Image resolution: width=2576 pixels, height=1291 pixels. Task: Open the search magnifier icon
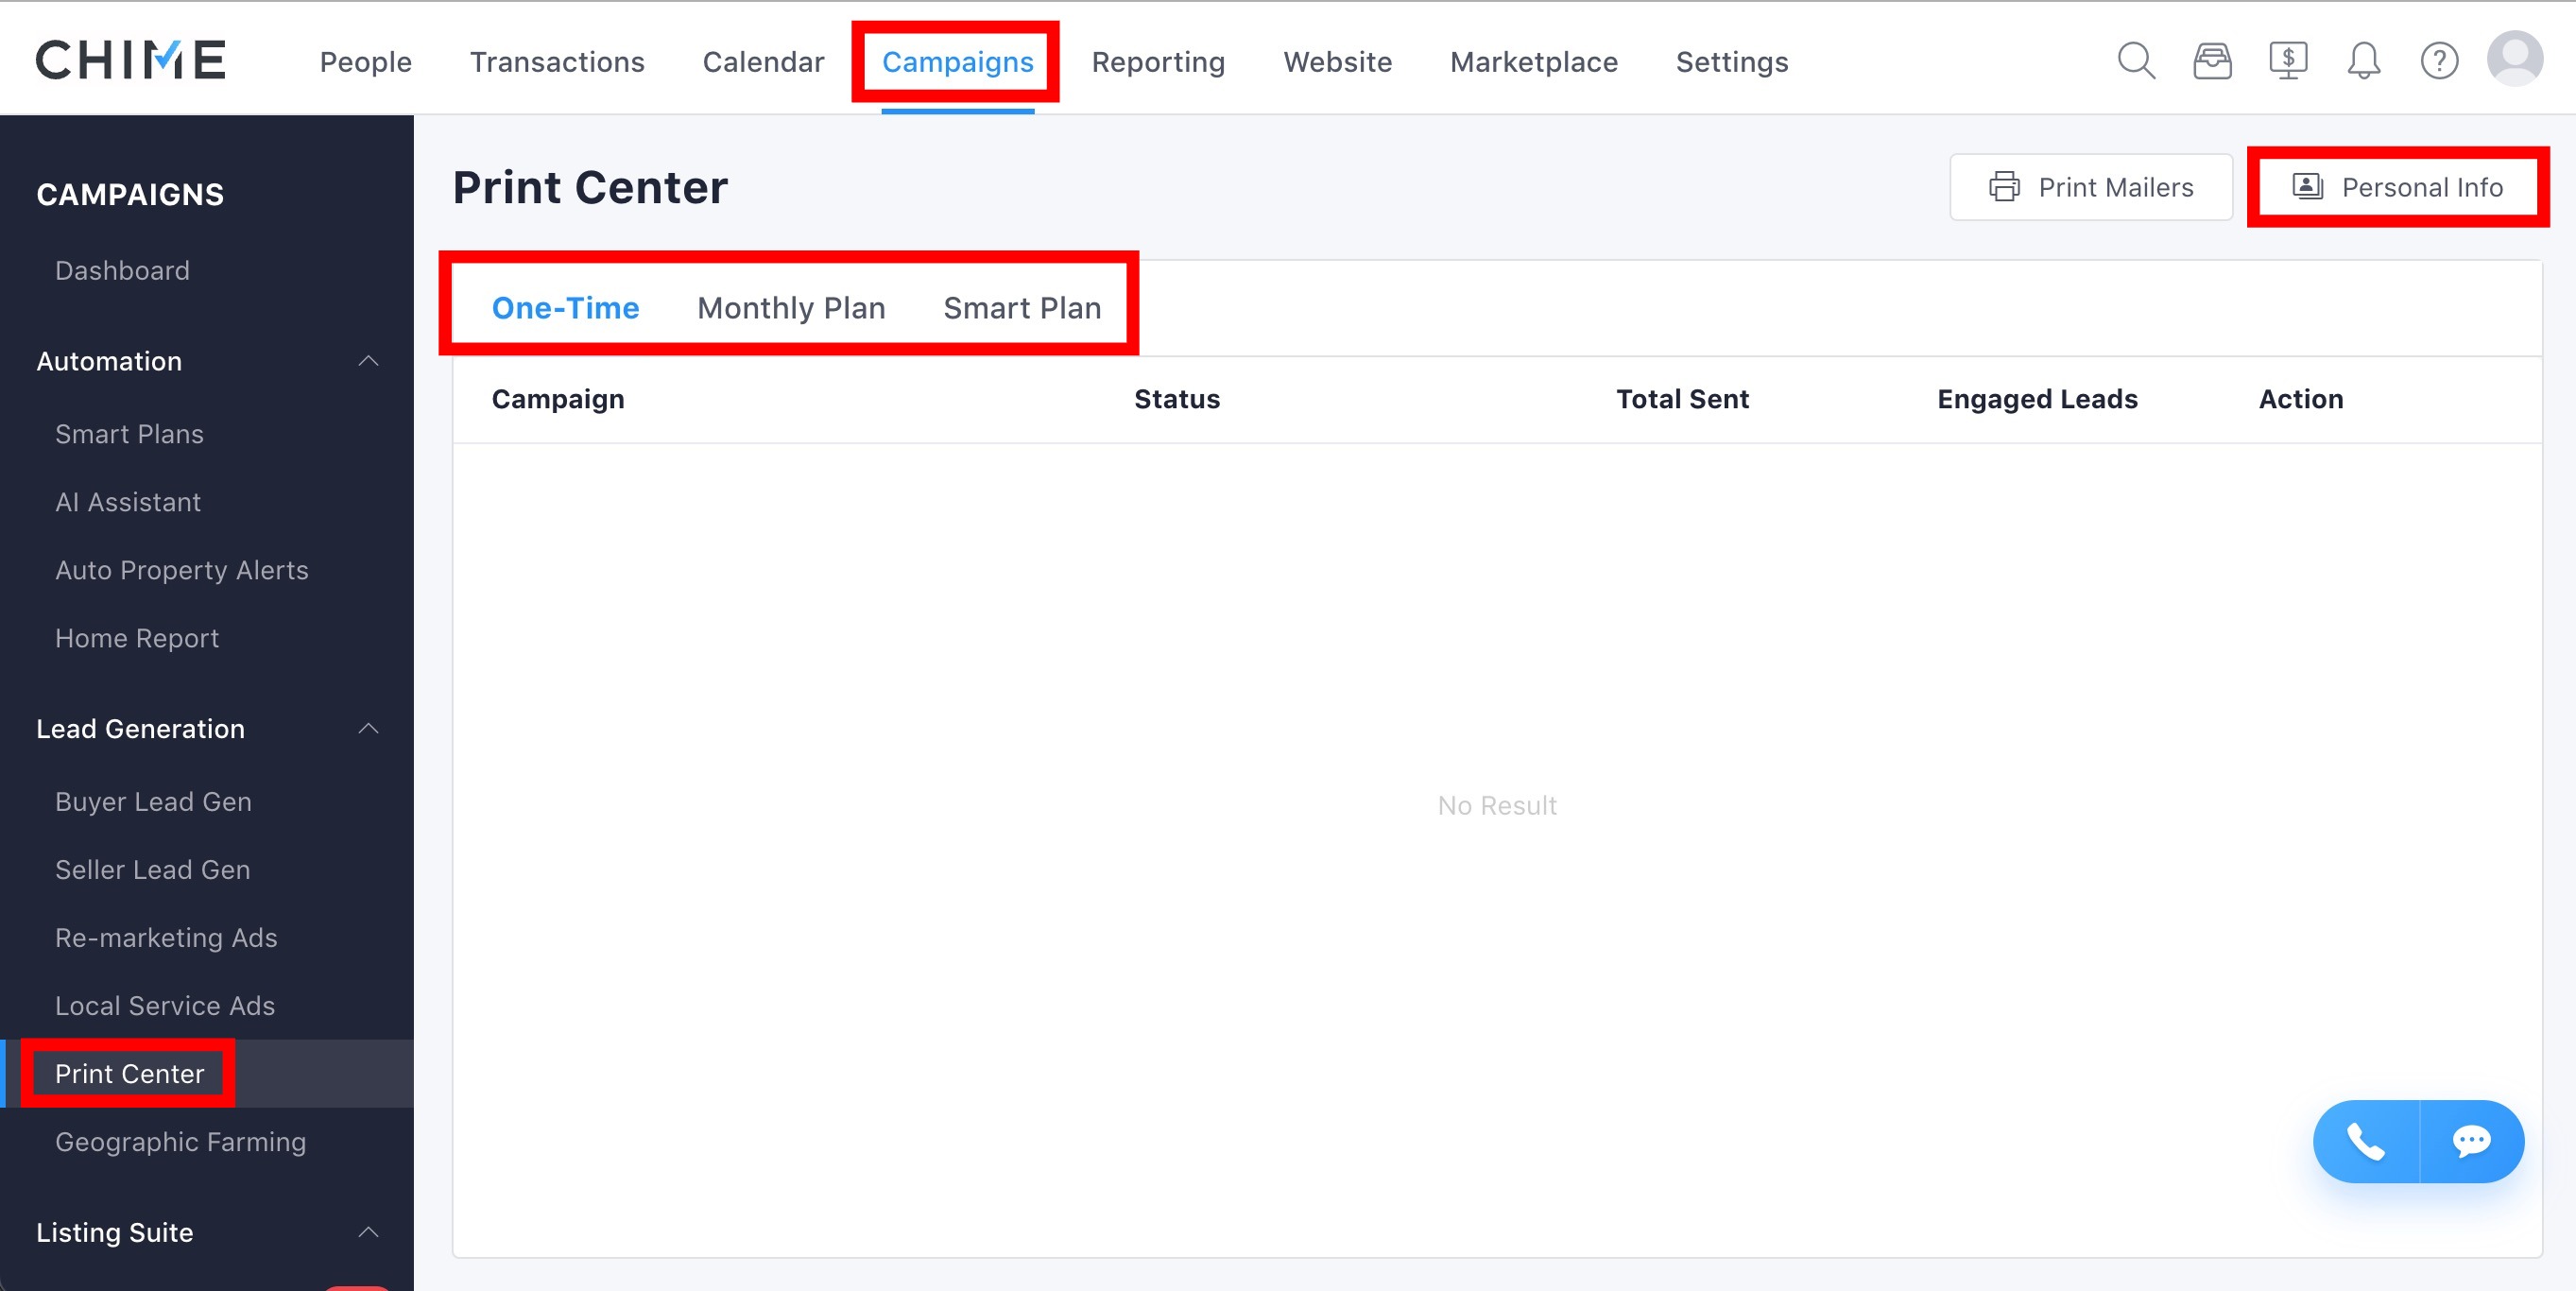click(2136, 61)
